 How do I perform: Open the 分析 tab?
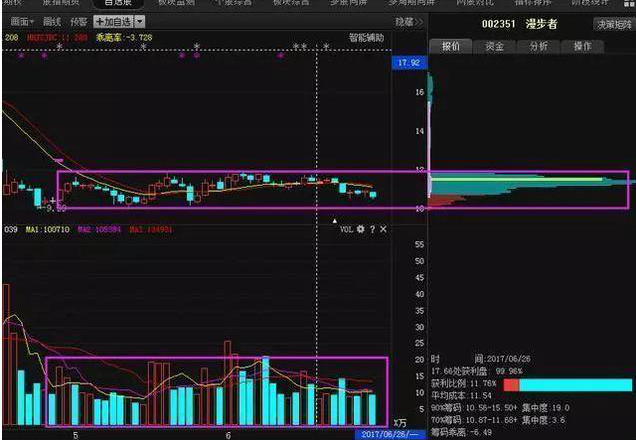pyautogui.click(x=538, y=46)
